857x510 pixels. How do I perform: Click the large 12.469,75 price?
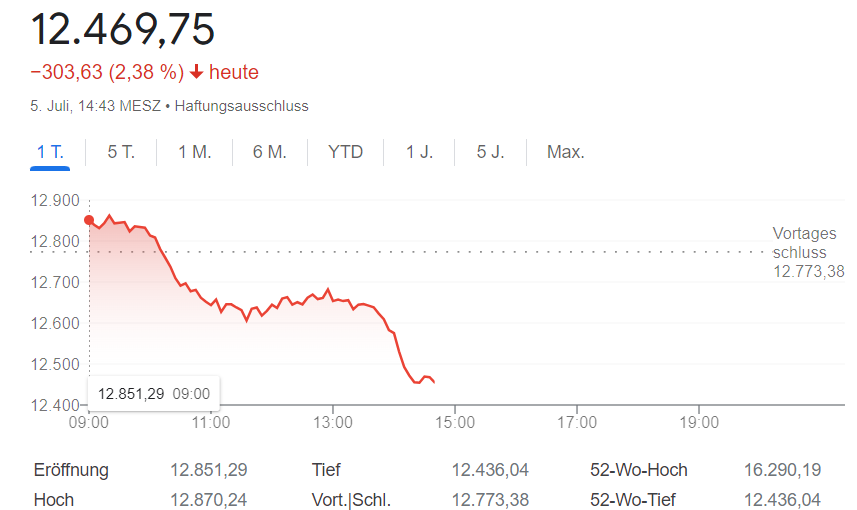123,30
